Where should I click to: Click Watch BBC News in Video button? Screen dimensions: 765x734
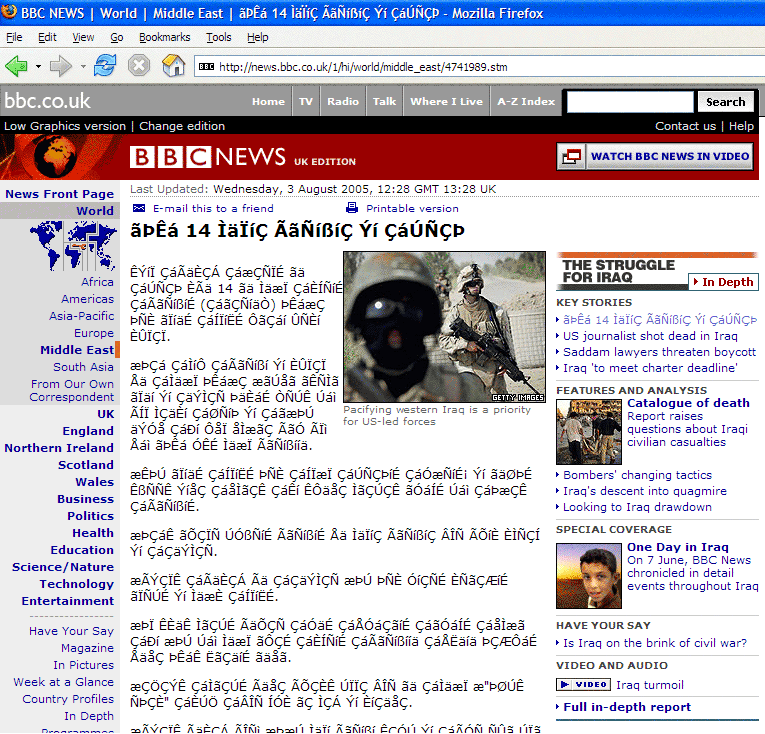tap(655, 156)
